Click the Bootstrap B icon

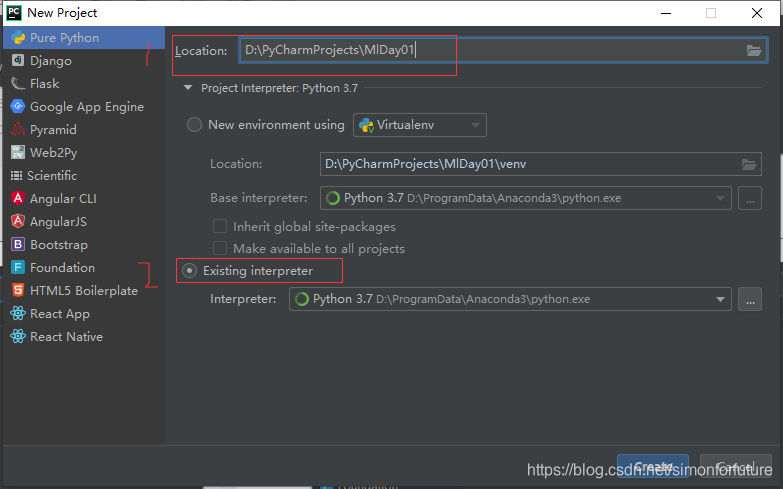click(18, 244)
